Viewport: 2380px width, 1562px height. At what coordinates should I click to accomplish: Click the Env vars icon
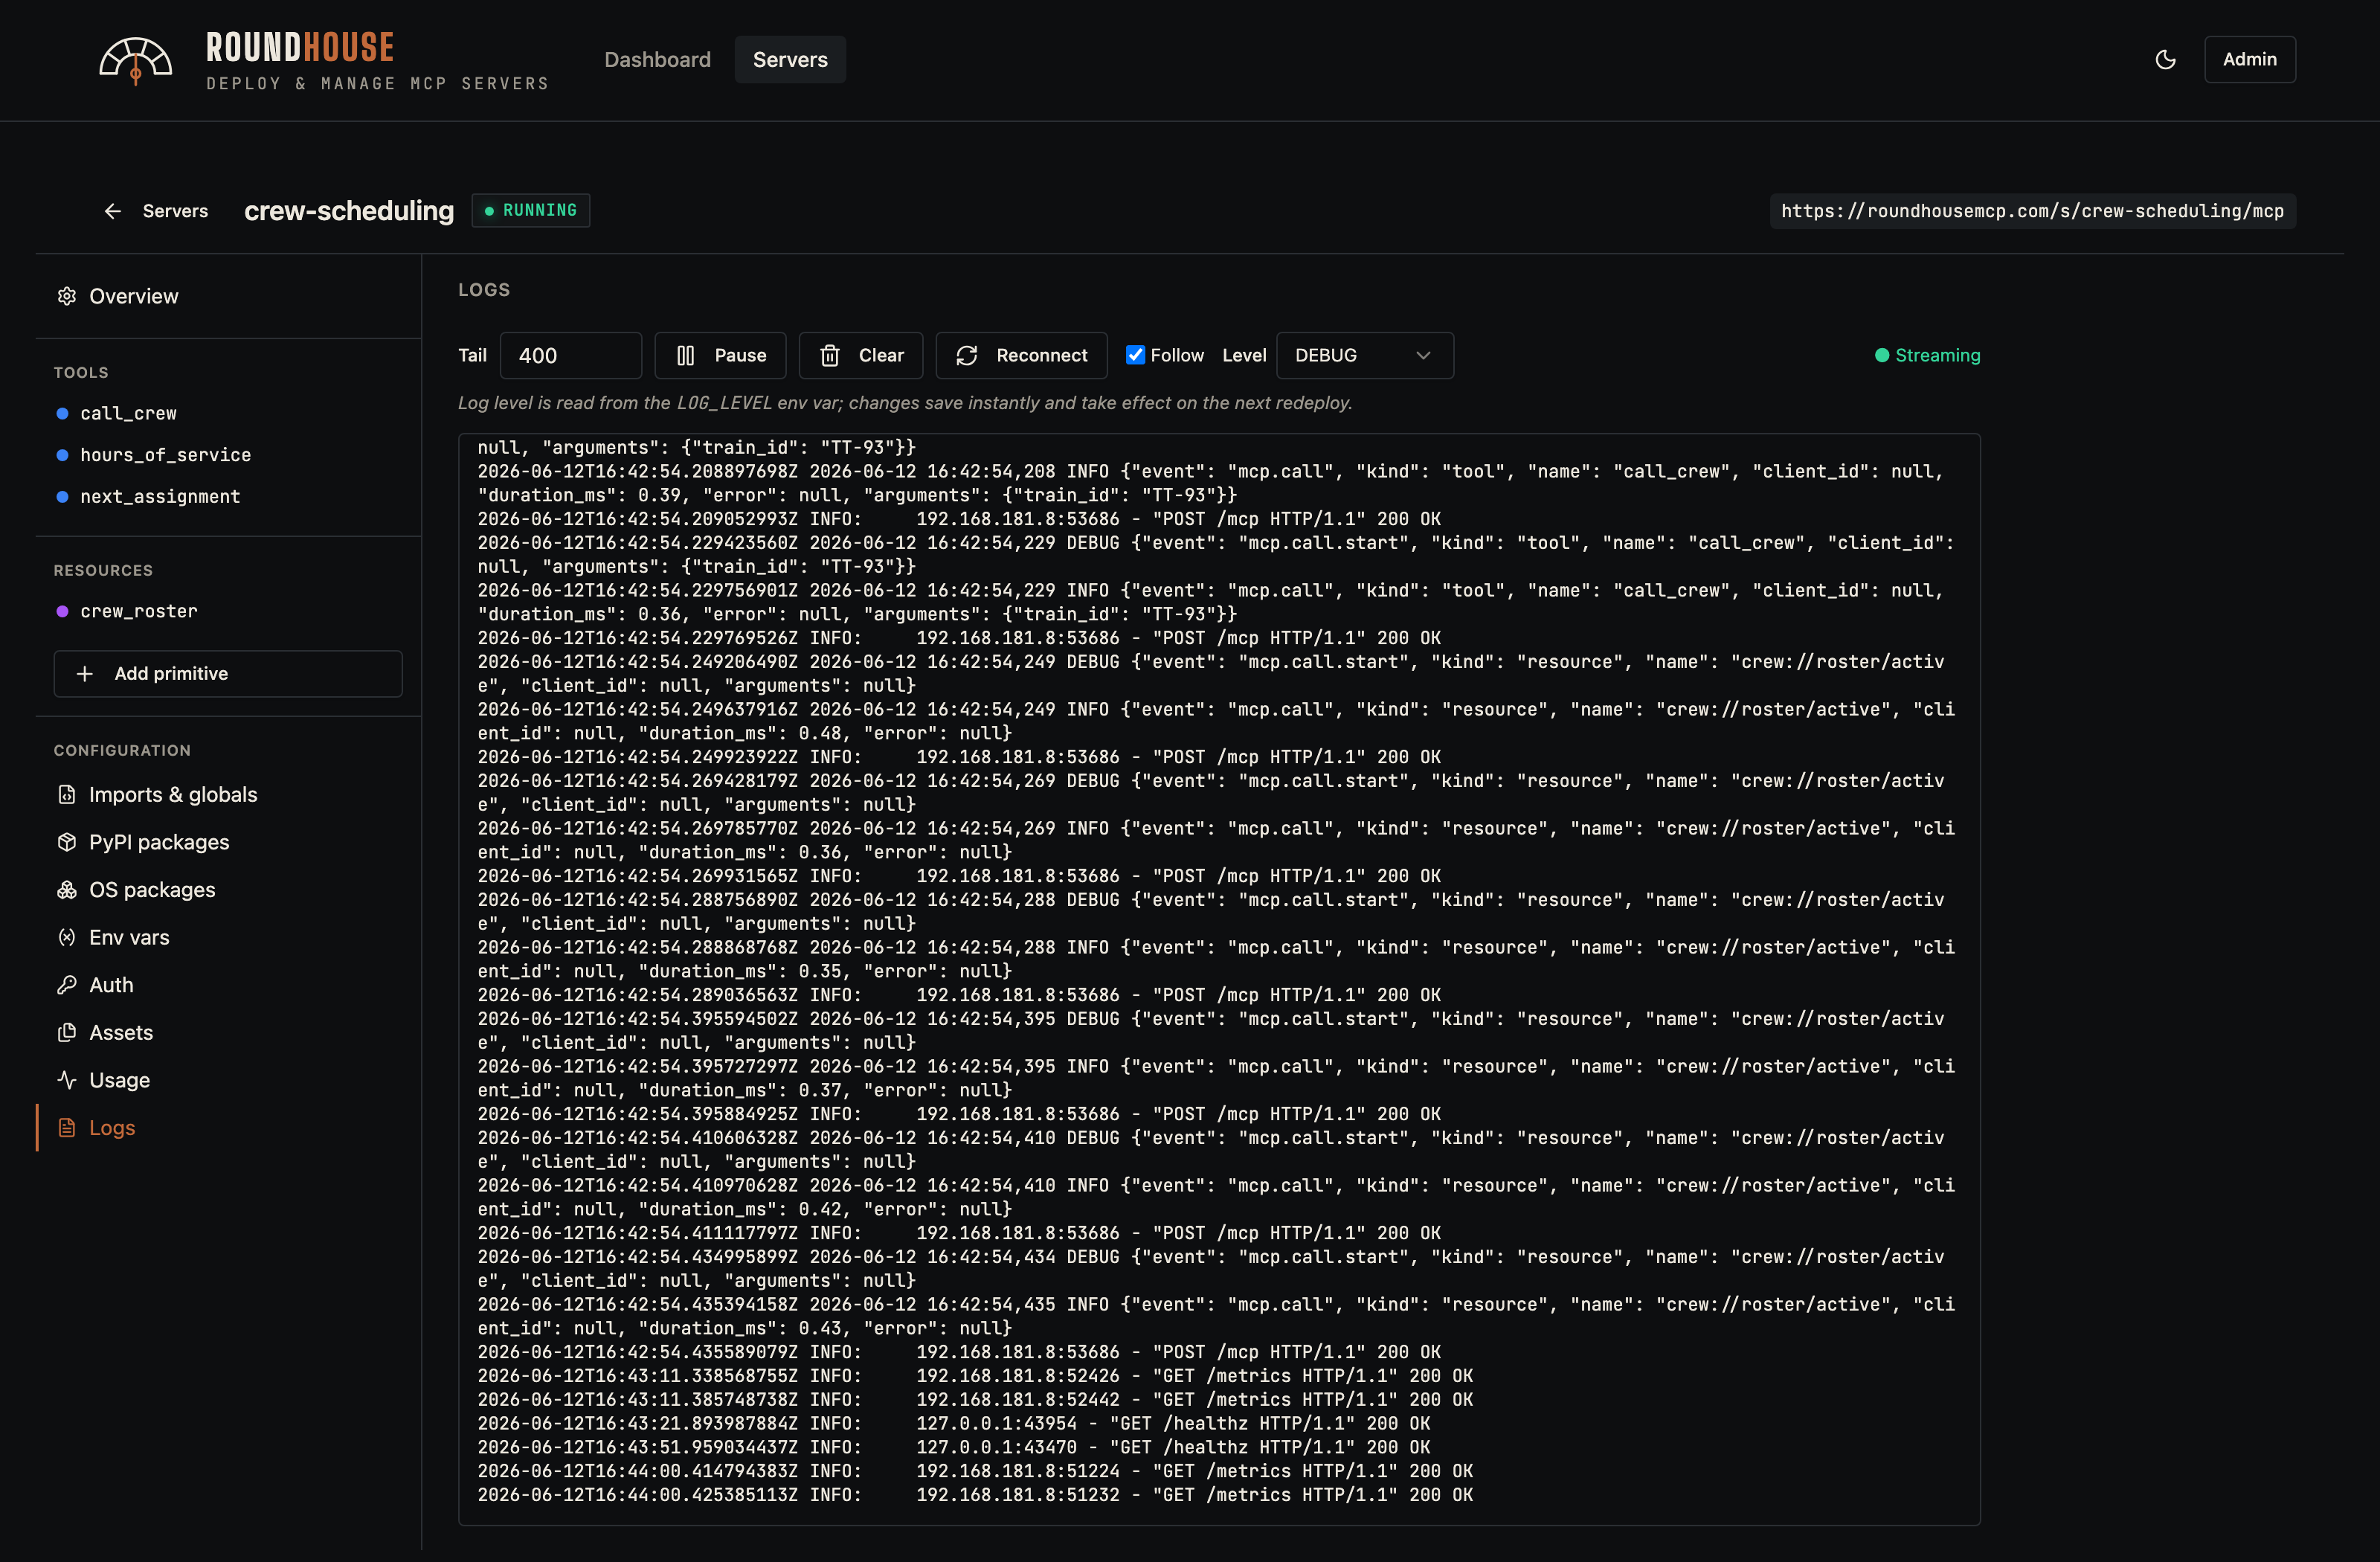pyautogui.click(x=67, y=937)
